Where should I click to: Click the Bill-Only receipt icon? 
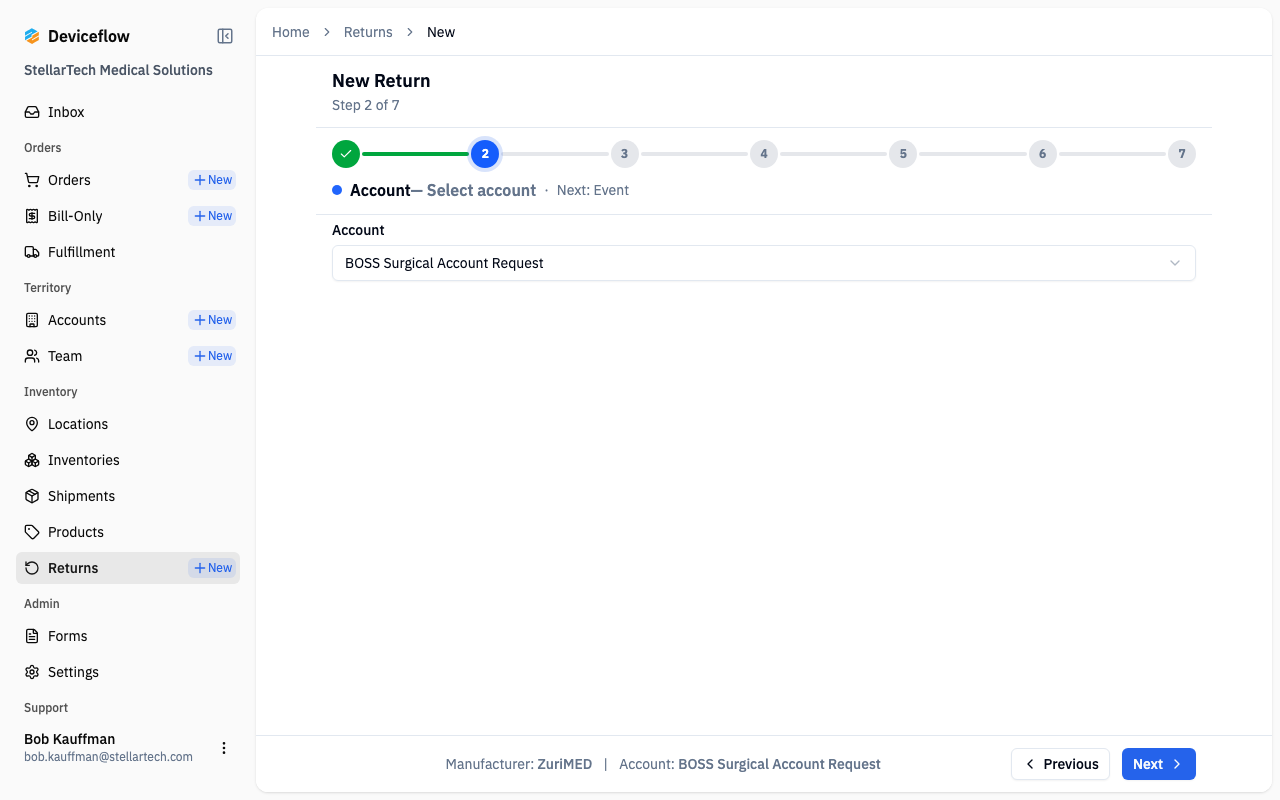click(x=32, y=216)
